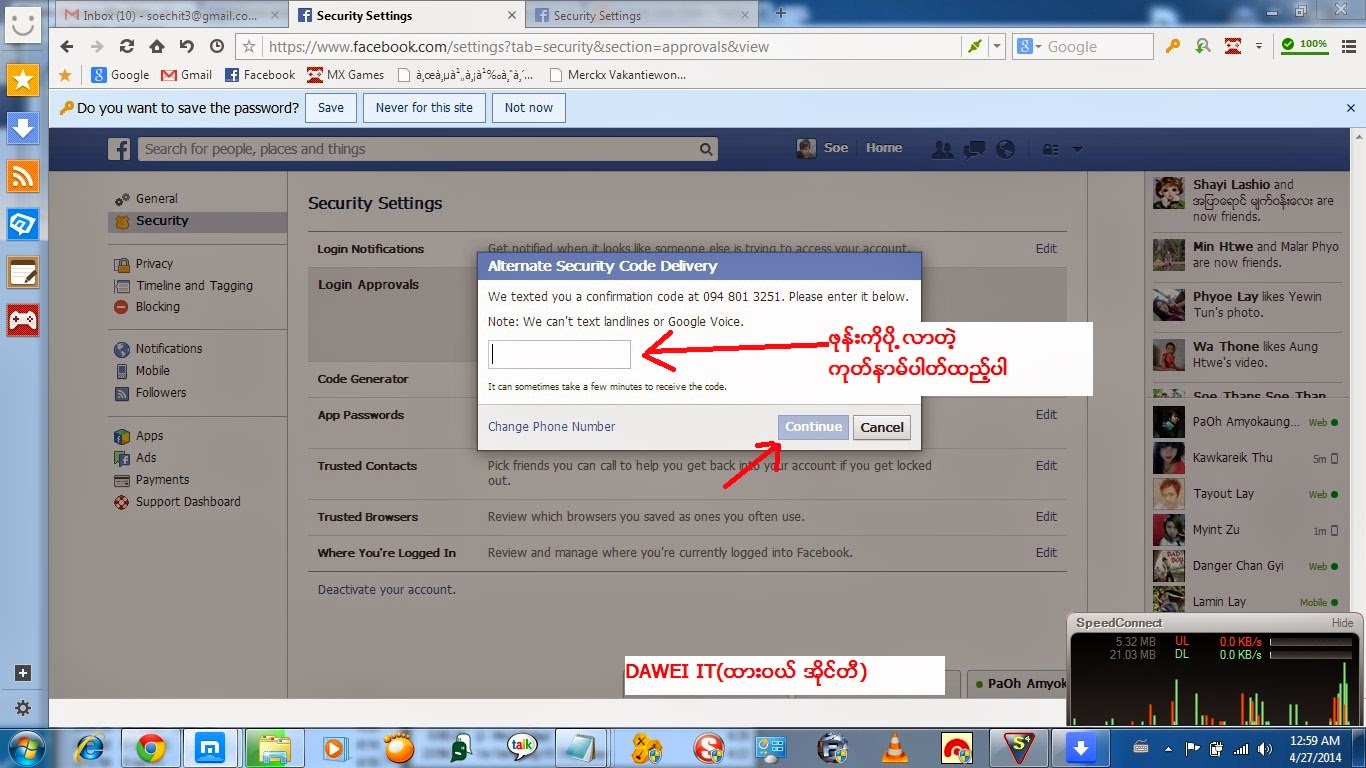Open search engine dropdown beside Google icon
The width and height of the screenshot is (1366, 768).
(x=1036, y=47)
